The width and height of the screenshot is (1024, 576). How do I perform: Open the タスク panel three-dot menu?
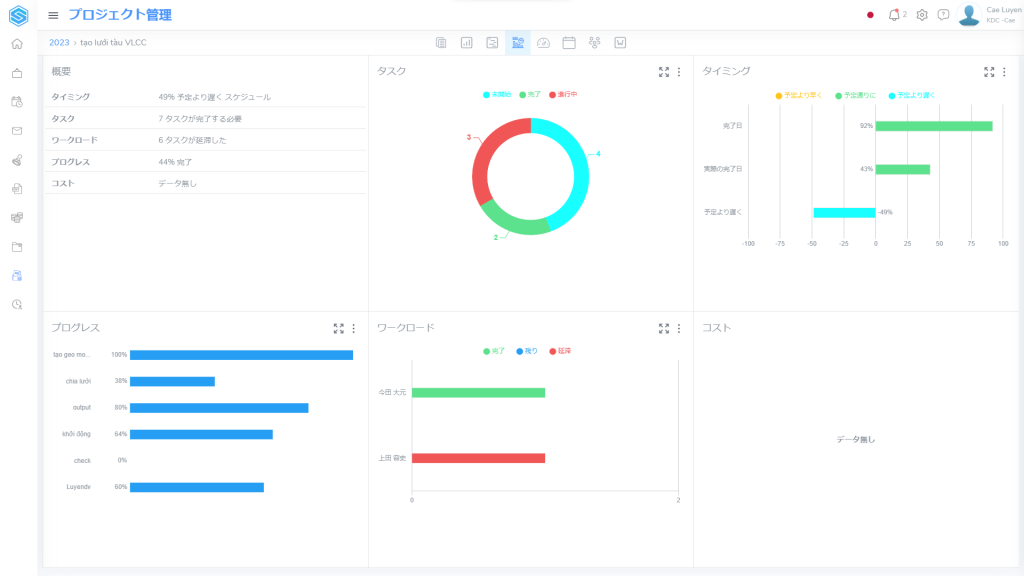[x=679, y=72]
